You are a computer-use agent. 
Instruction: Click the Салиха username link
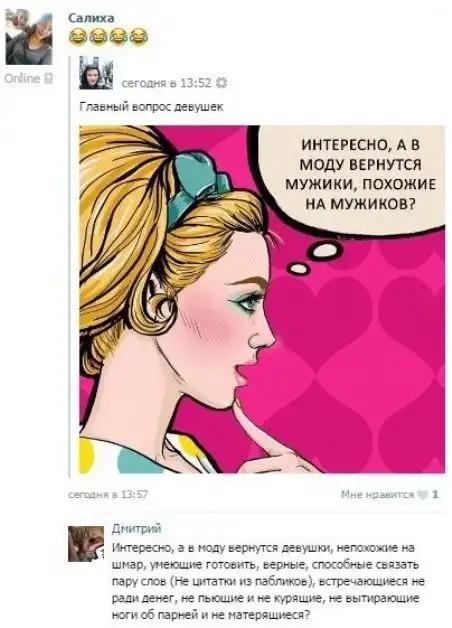tap(91, 18)
